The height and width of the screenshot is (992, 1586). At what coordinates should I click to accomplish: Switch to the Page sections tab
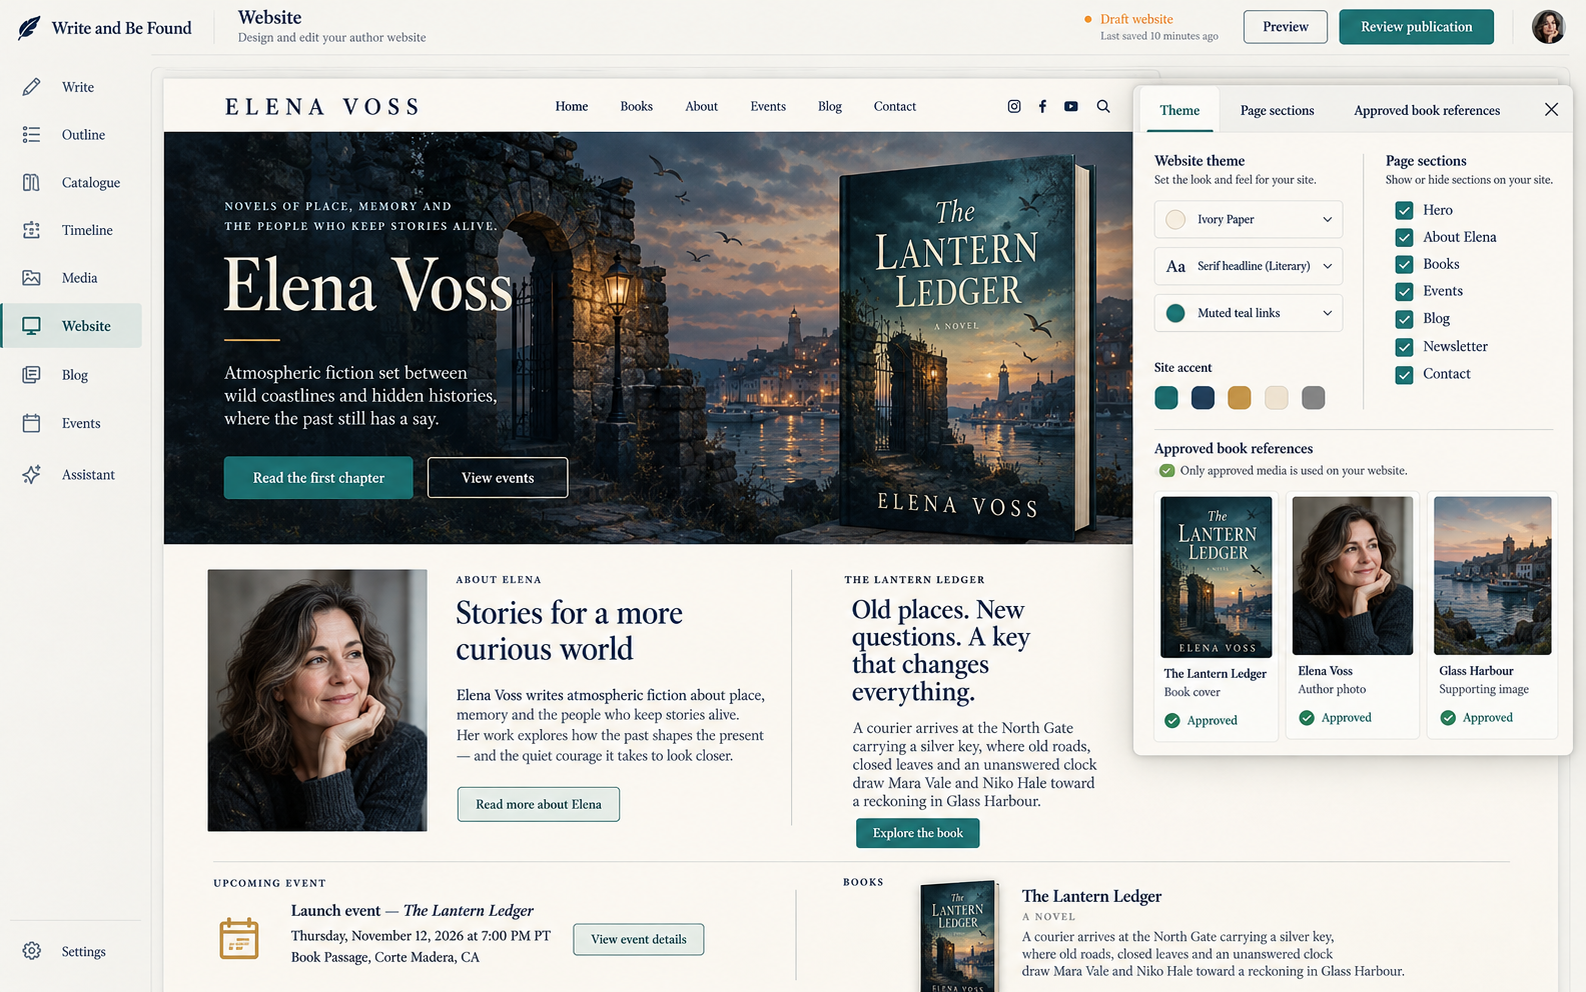1277,110
